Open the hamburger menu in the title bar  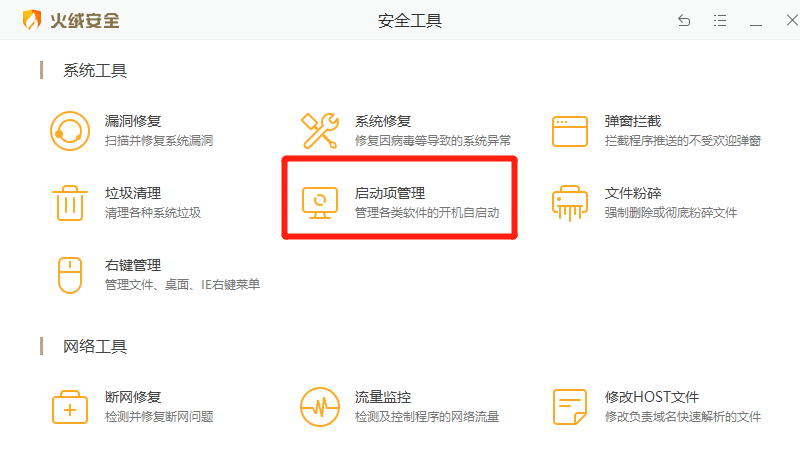[720, 21]
